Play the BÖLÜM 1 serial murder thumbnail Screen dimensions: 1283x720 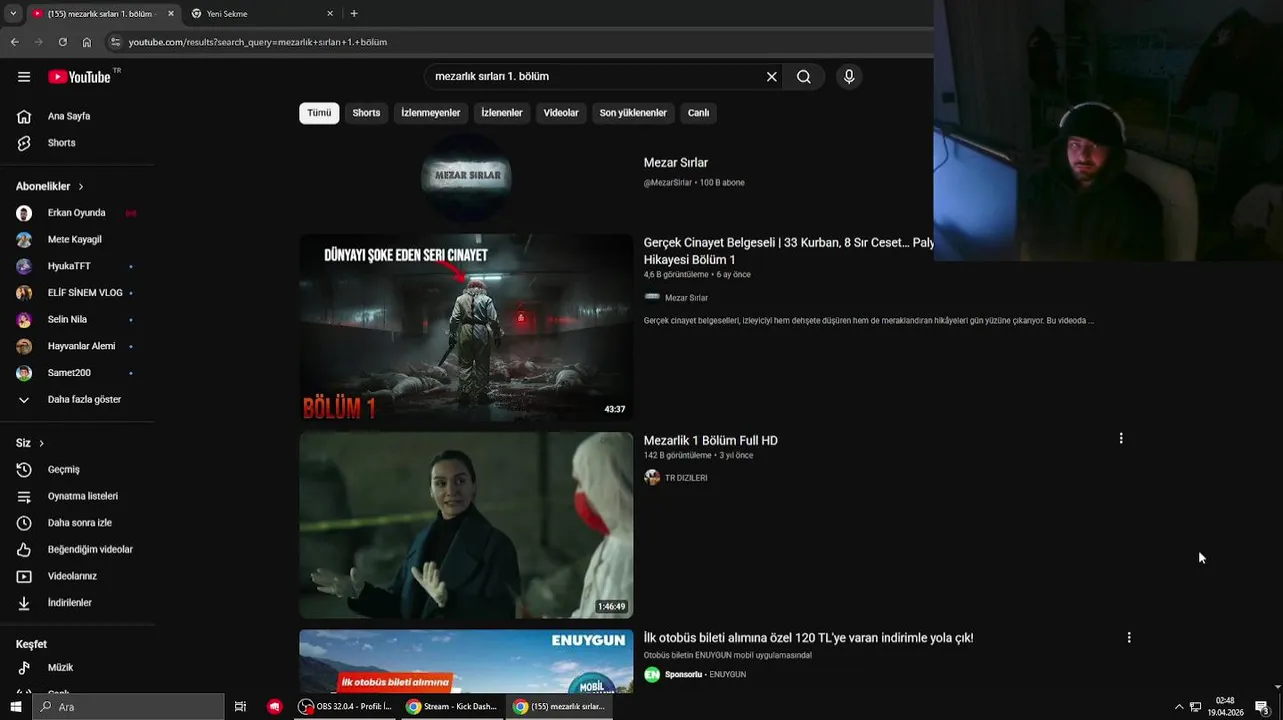pos(466,327)
